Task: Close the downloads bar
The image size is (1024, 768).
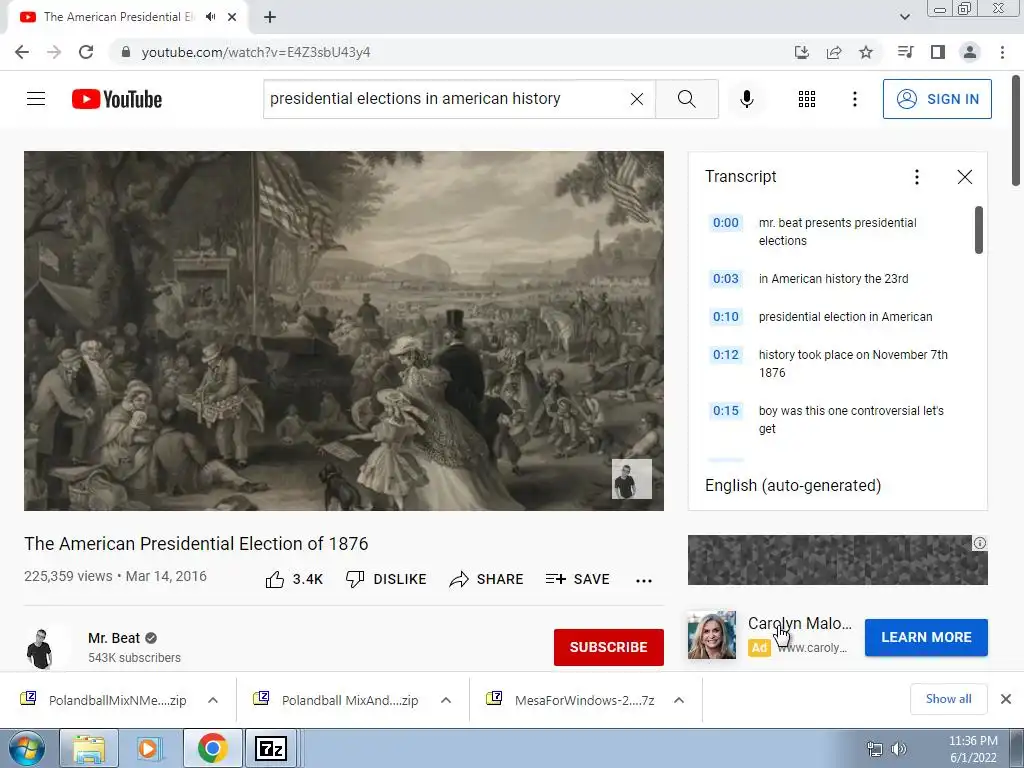Action: (1006, 699)
